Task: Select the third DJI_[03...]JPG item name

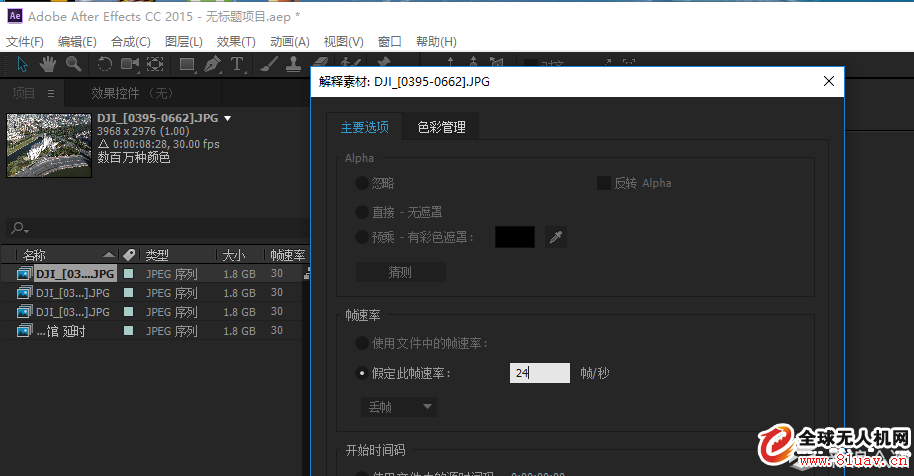Action: tap(73, 312)
